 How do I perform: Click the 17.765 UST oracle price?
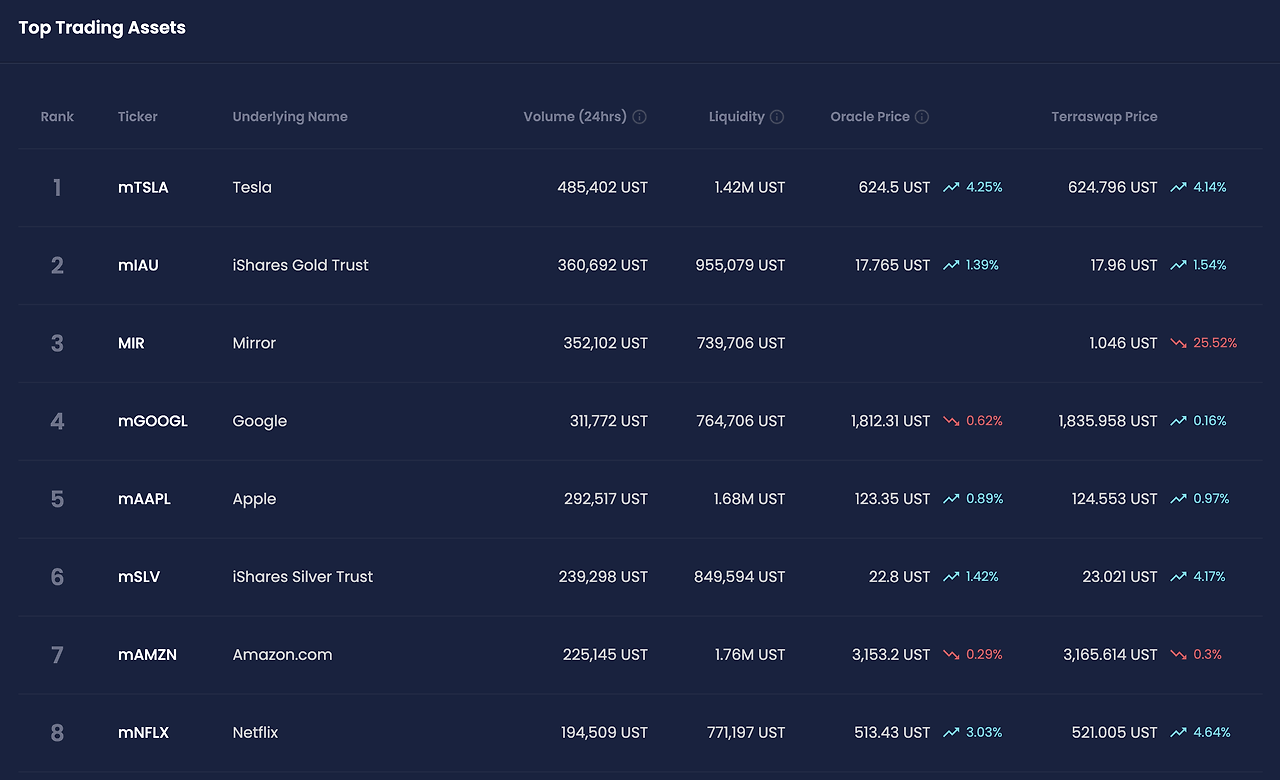pyautogui.click(x=893, y=265)
